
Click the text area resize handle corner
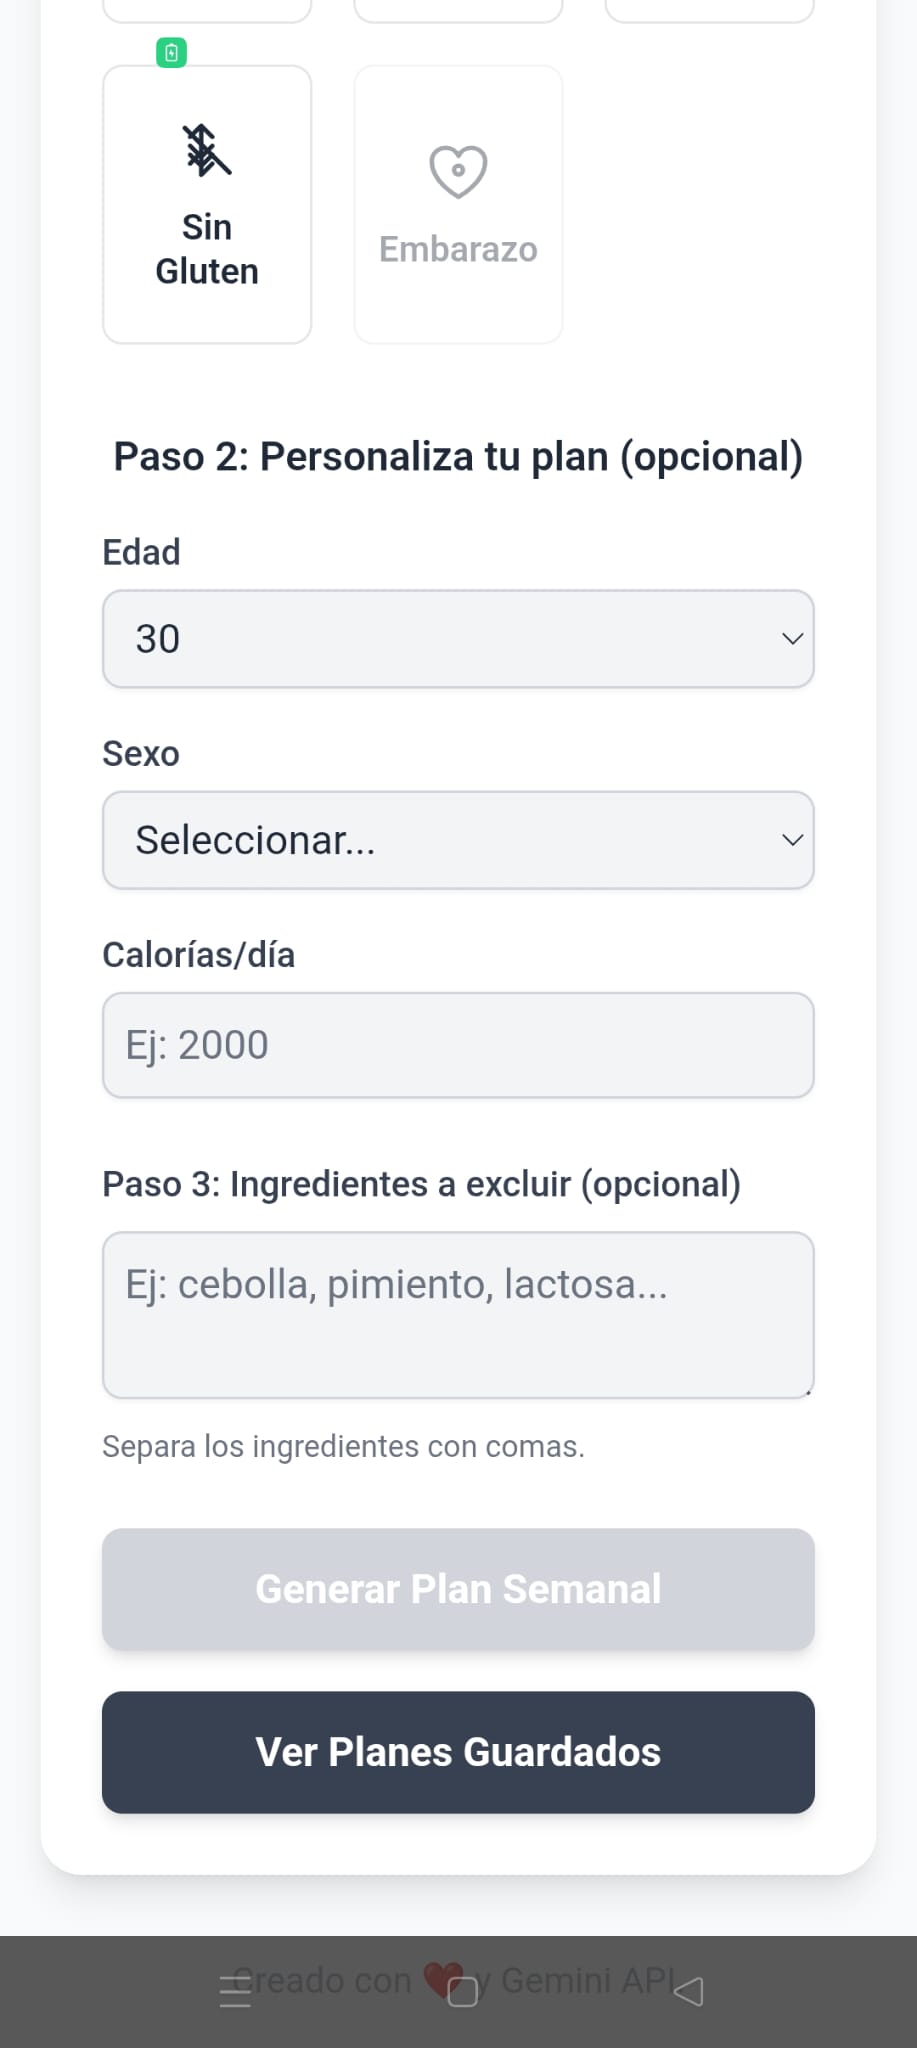[x=807, y=1391]
